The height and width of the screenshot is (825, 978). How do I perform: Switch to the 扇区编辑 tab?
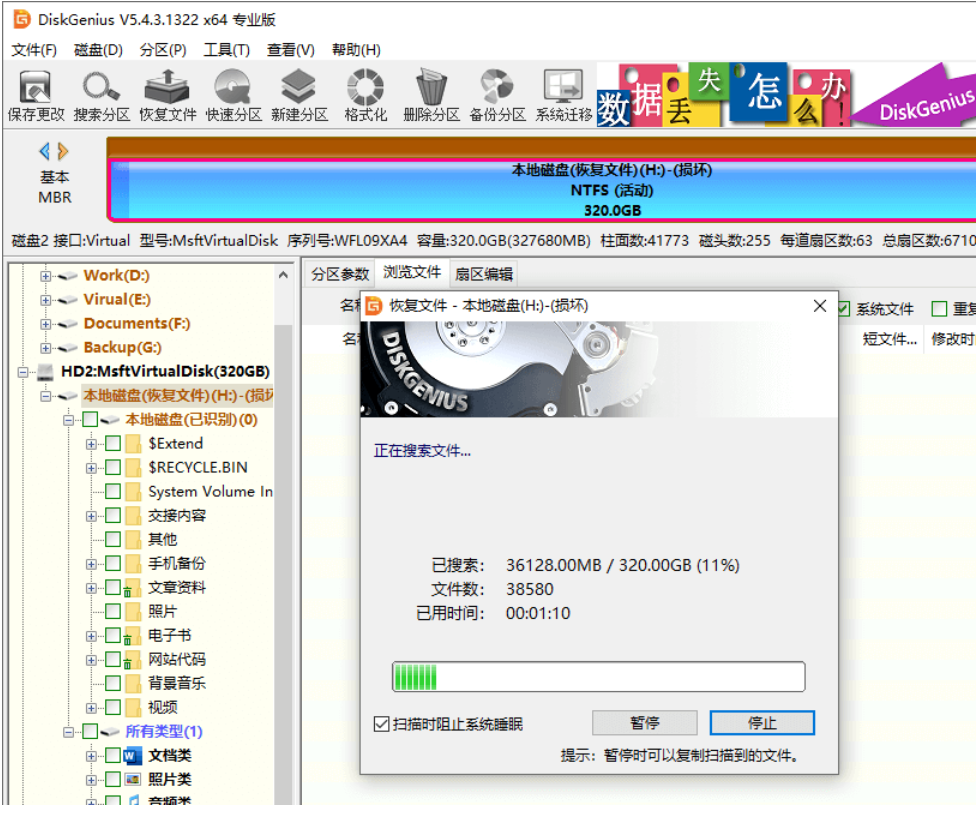[484, 274]
